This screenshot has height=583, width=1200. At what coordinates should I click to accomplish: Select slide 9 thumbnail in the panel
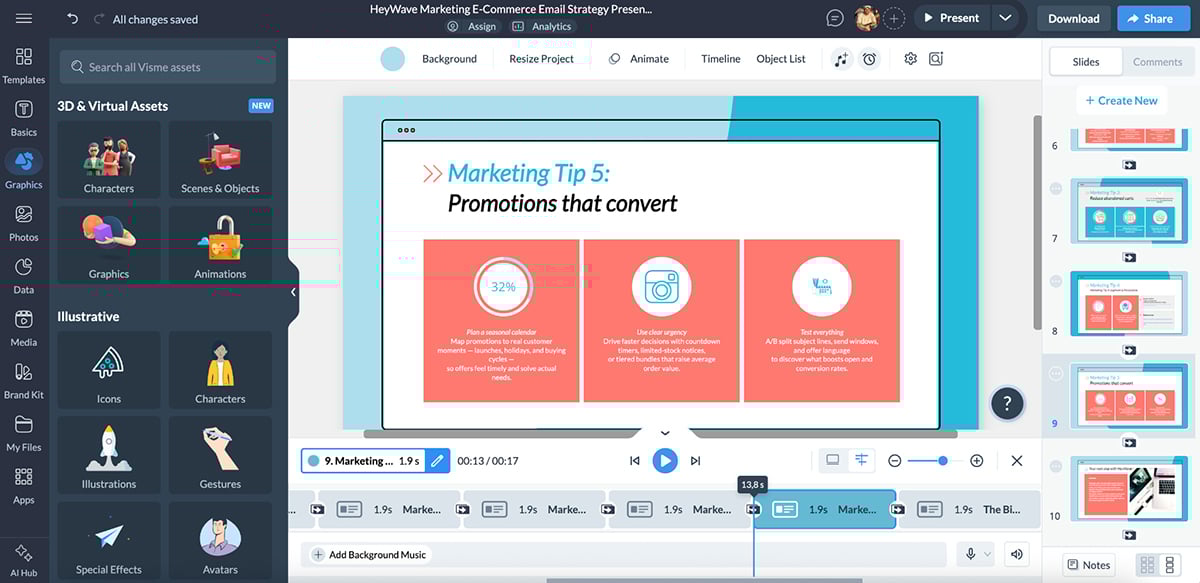tap(1129, 396)
